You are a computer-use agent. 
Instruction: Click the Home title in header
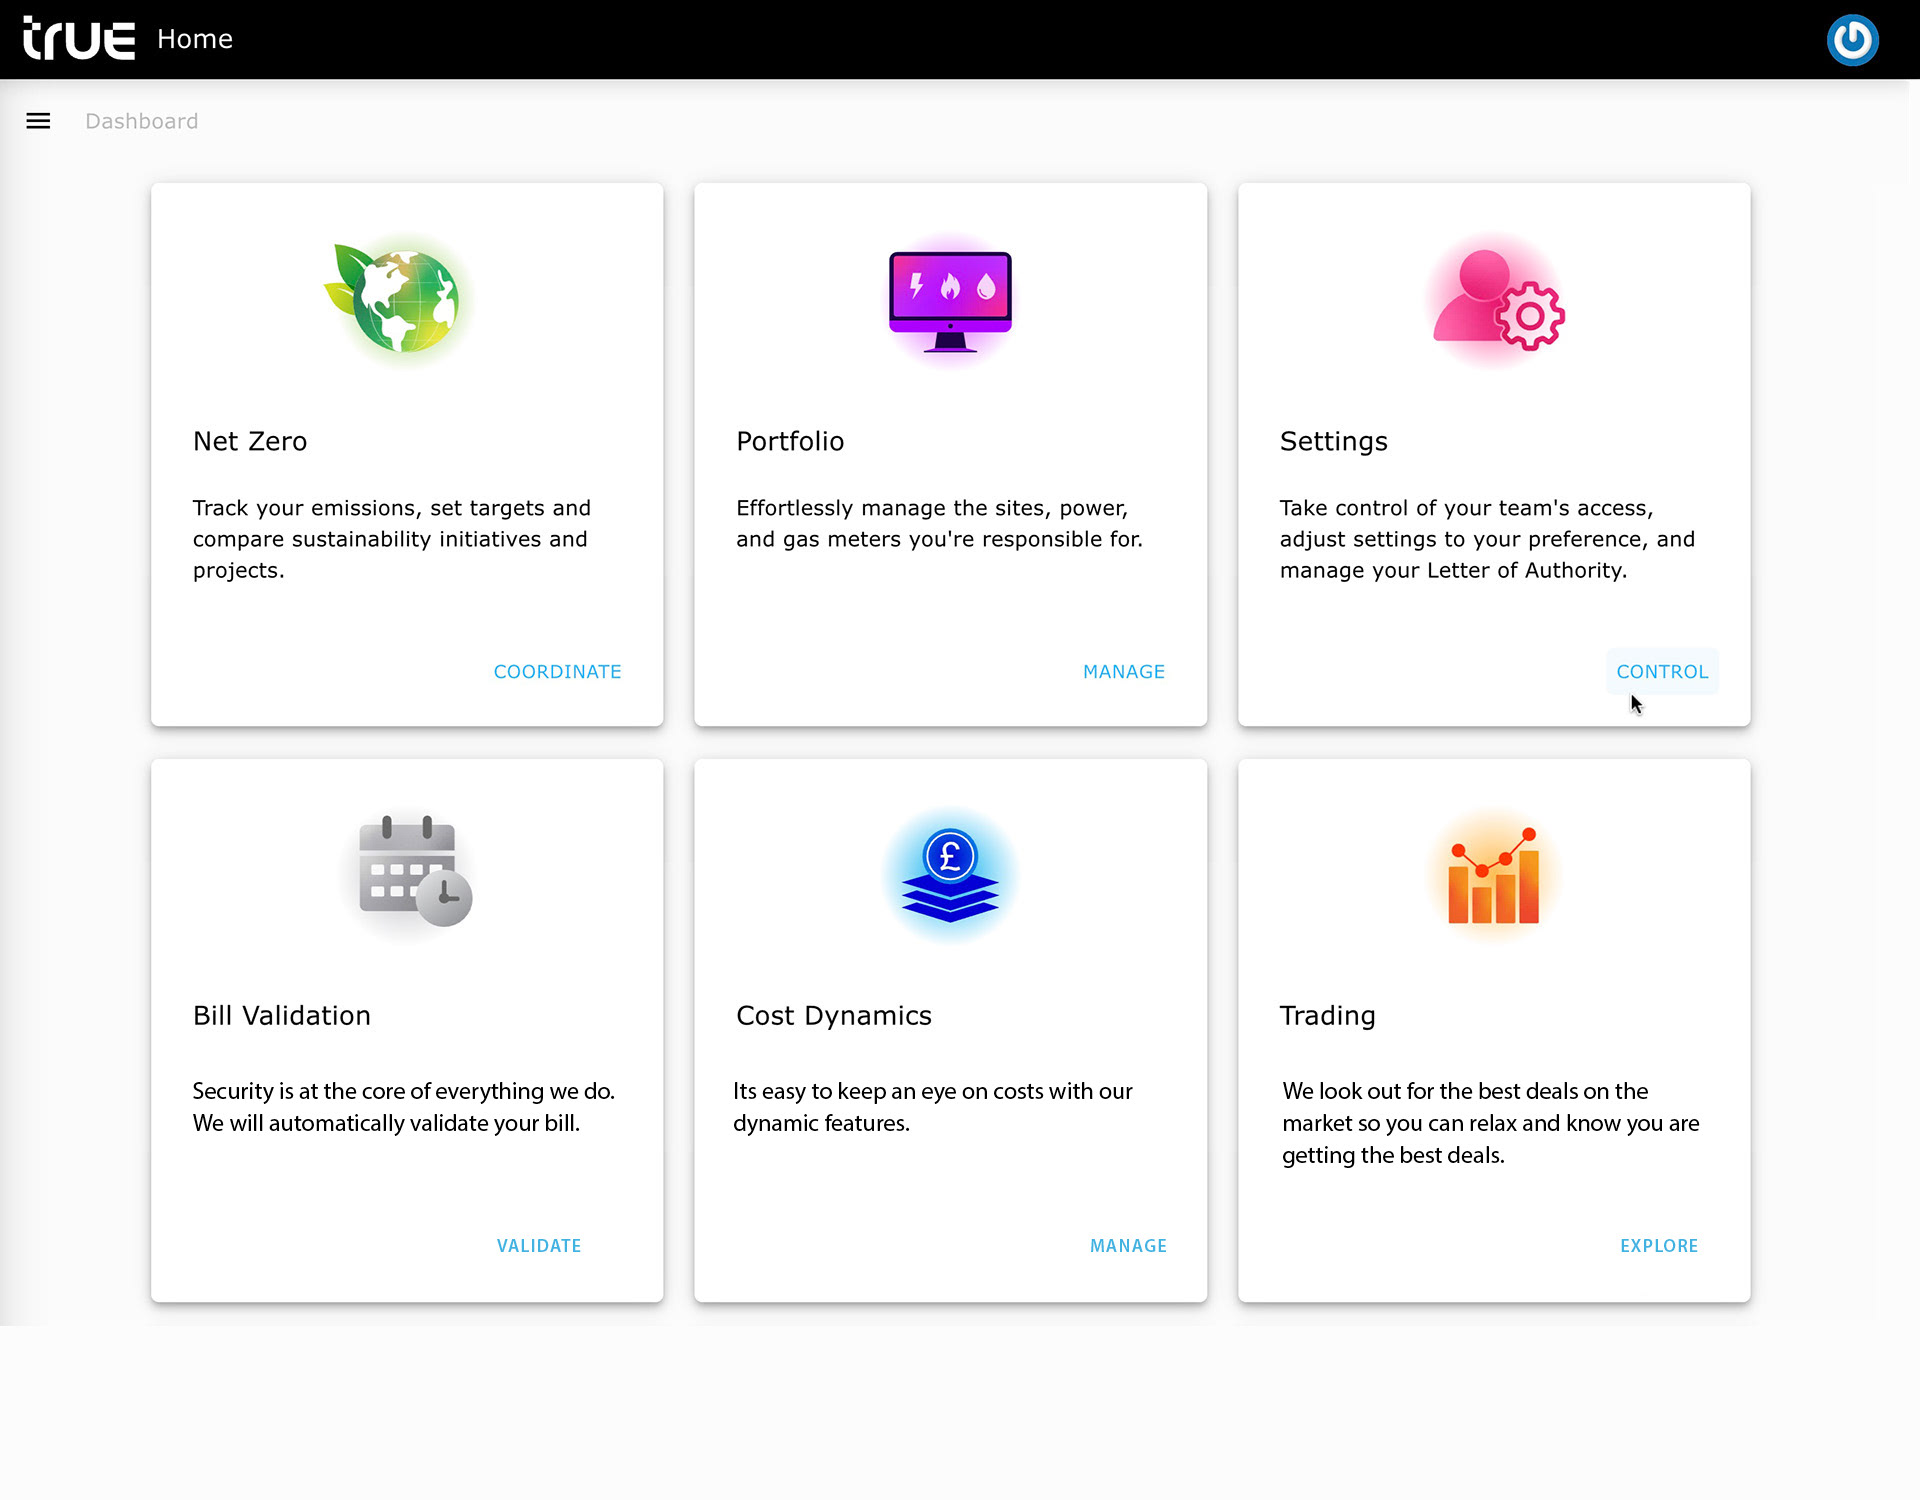coord(195,39)
